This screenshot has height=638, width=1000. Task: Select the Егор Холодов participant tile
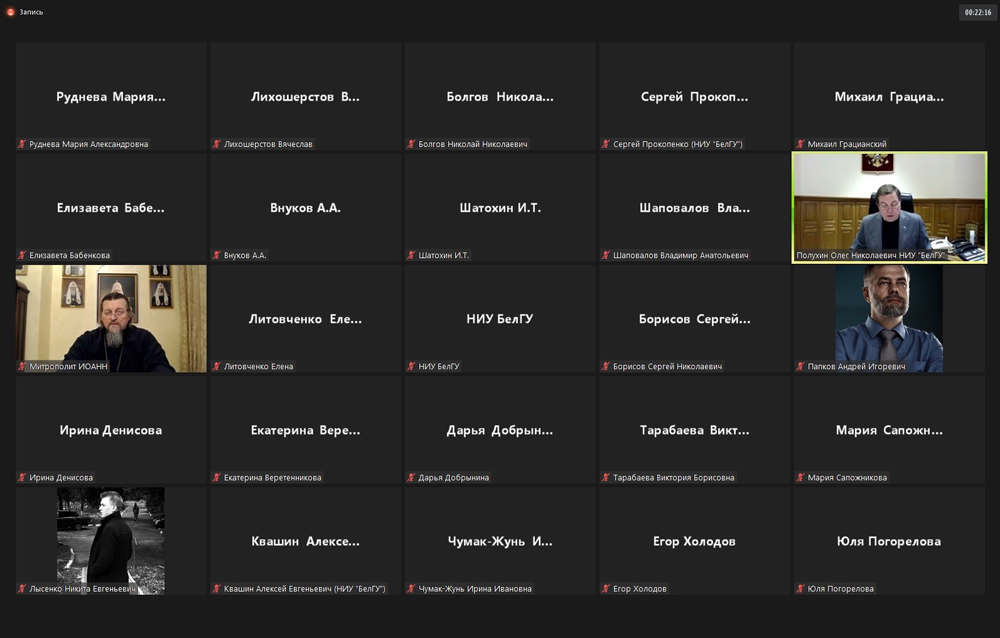pyautogui.click(x=694, y=540)
